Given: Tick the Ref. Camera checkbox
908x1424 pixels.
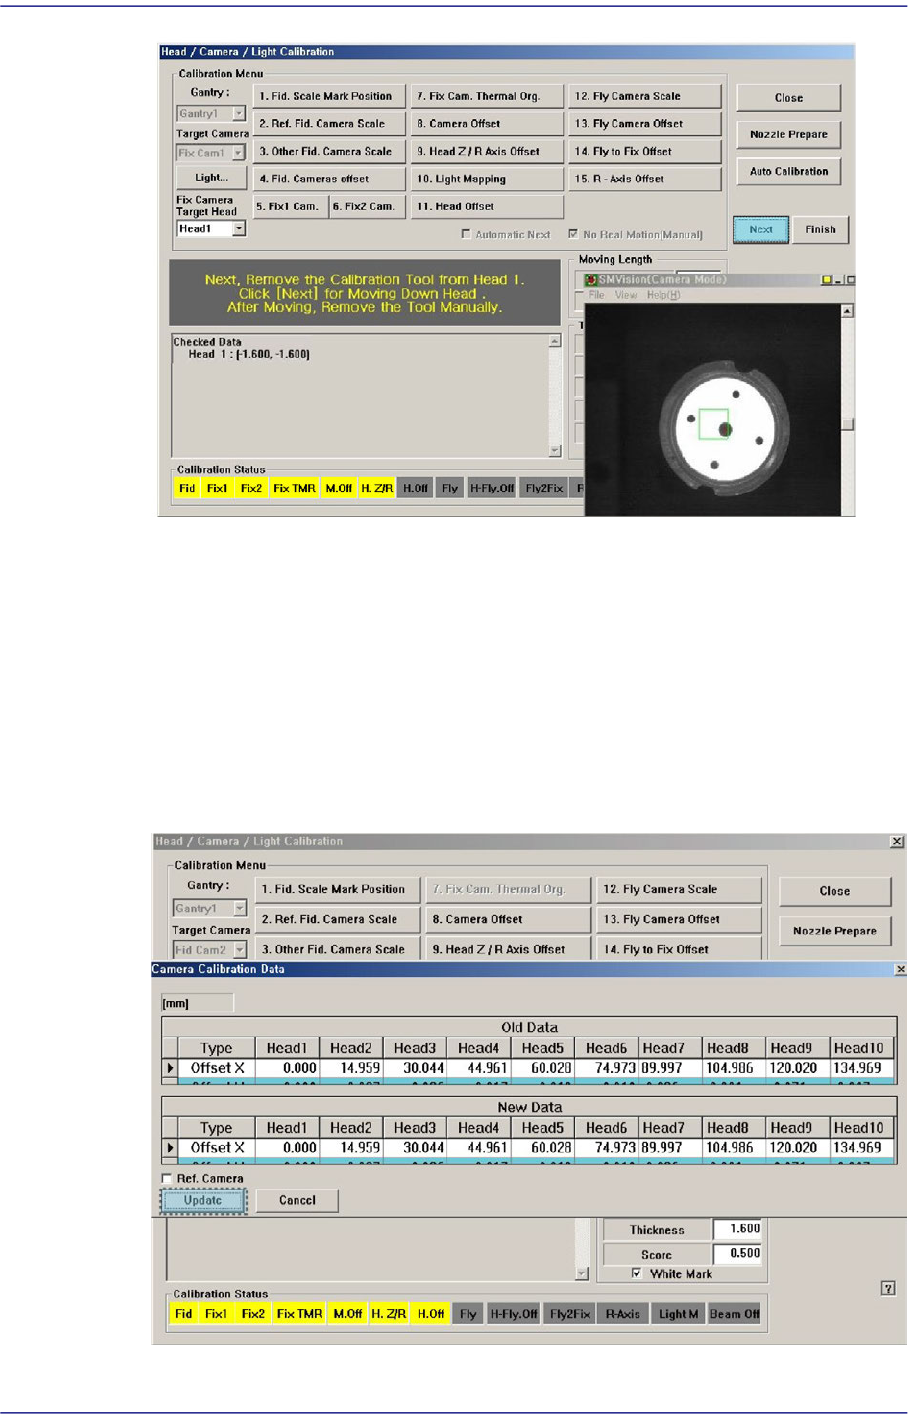Looking at the screenshot, I should (x=167, y=1178).
